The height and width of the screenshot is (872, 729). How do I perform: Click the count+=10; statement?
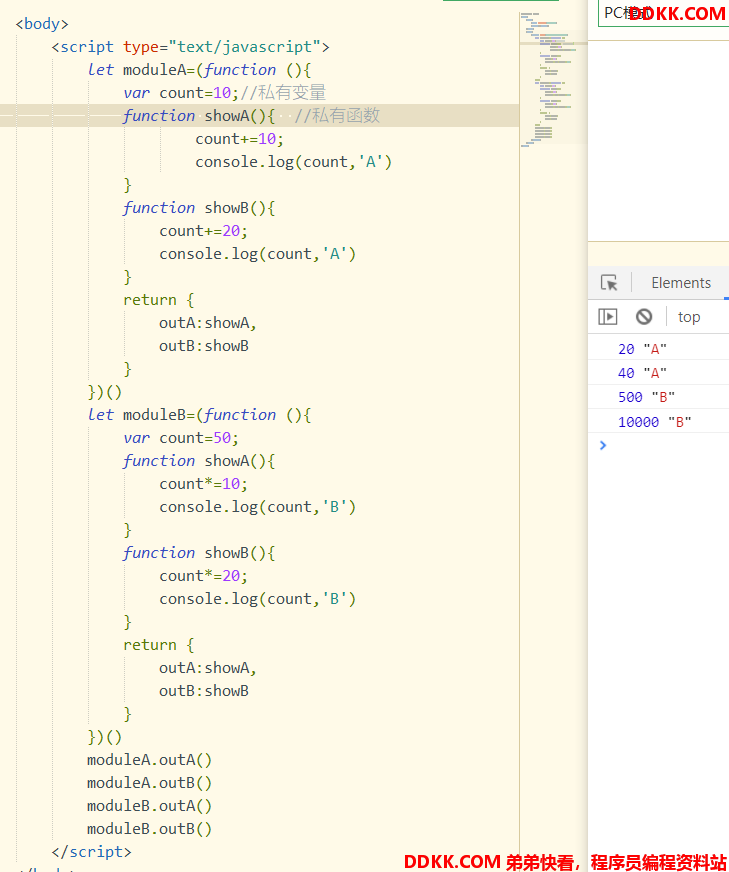239,138
